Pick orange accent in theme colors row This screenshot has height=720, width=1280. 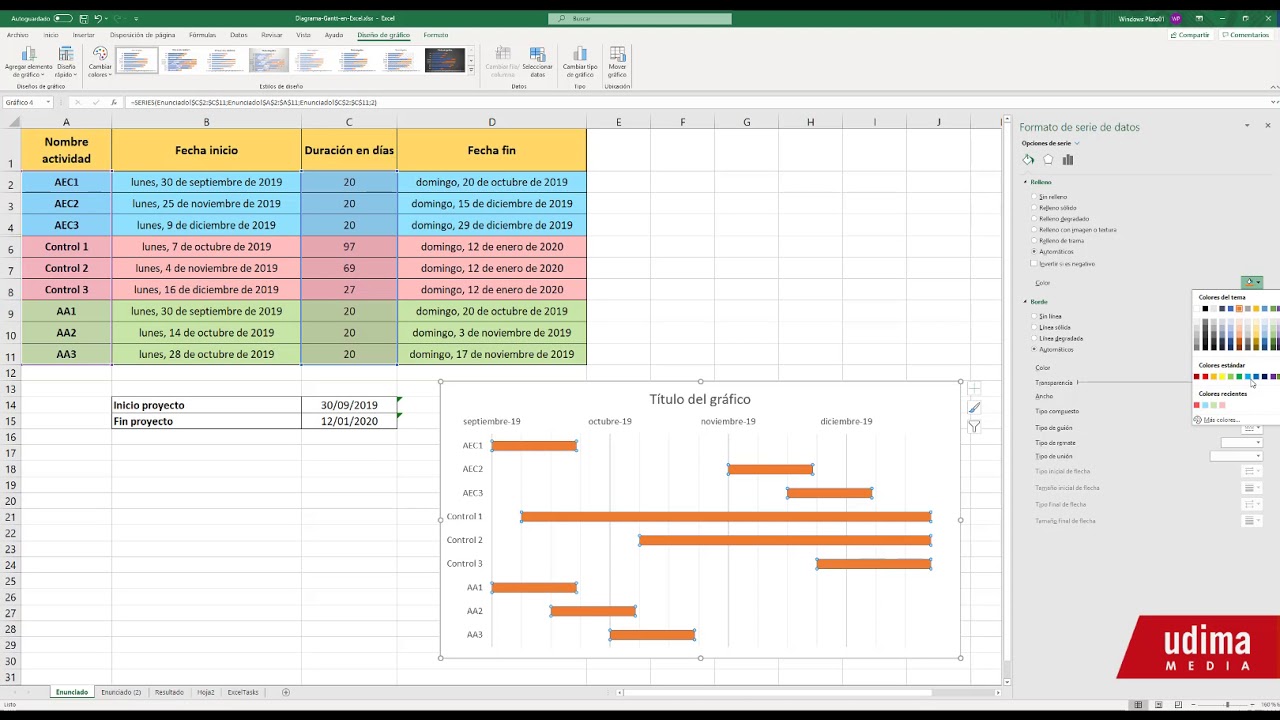pos(1239,308)
